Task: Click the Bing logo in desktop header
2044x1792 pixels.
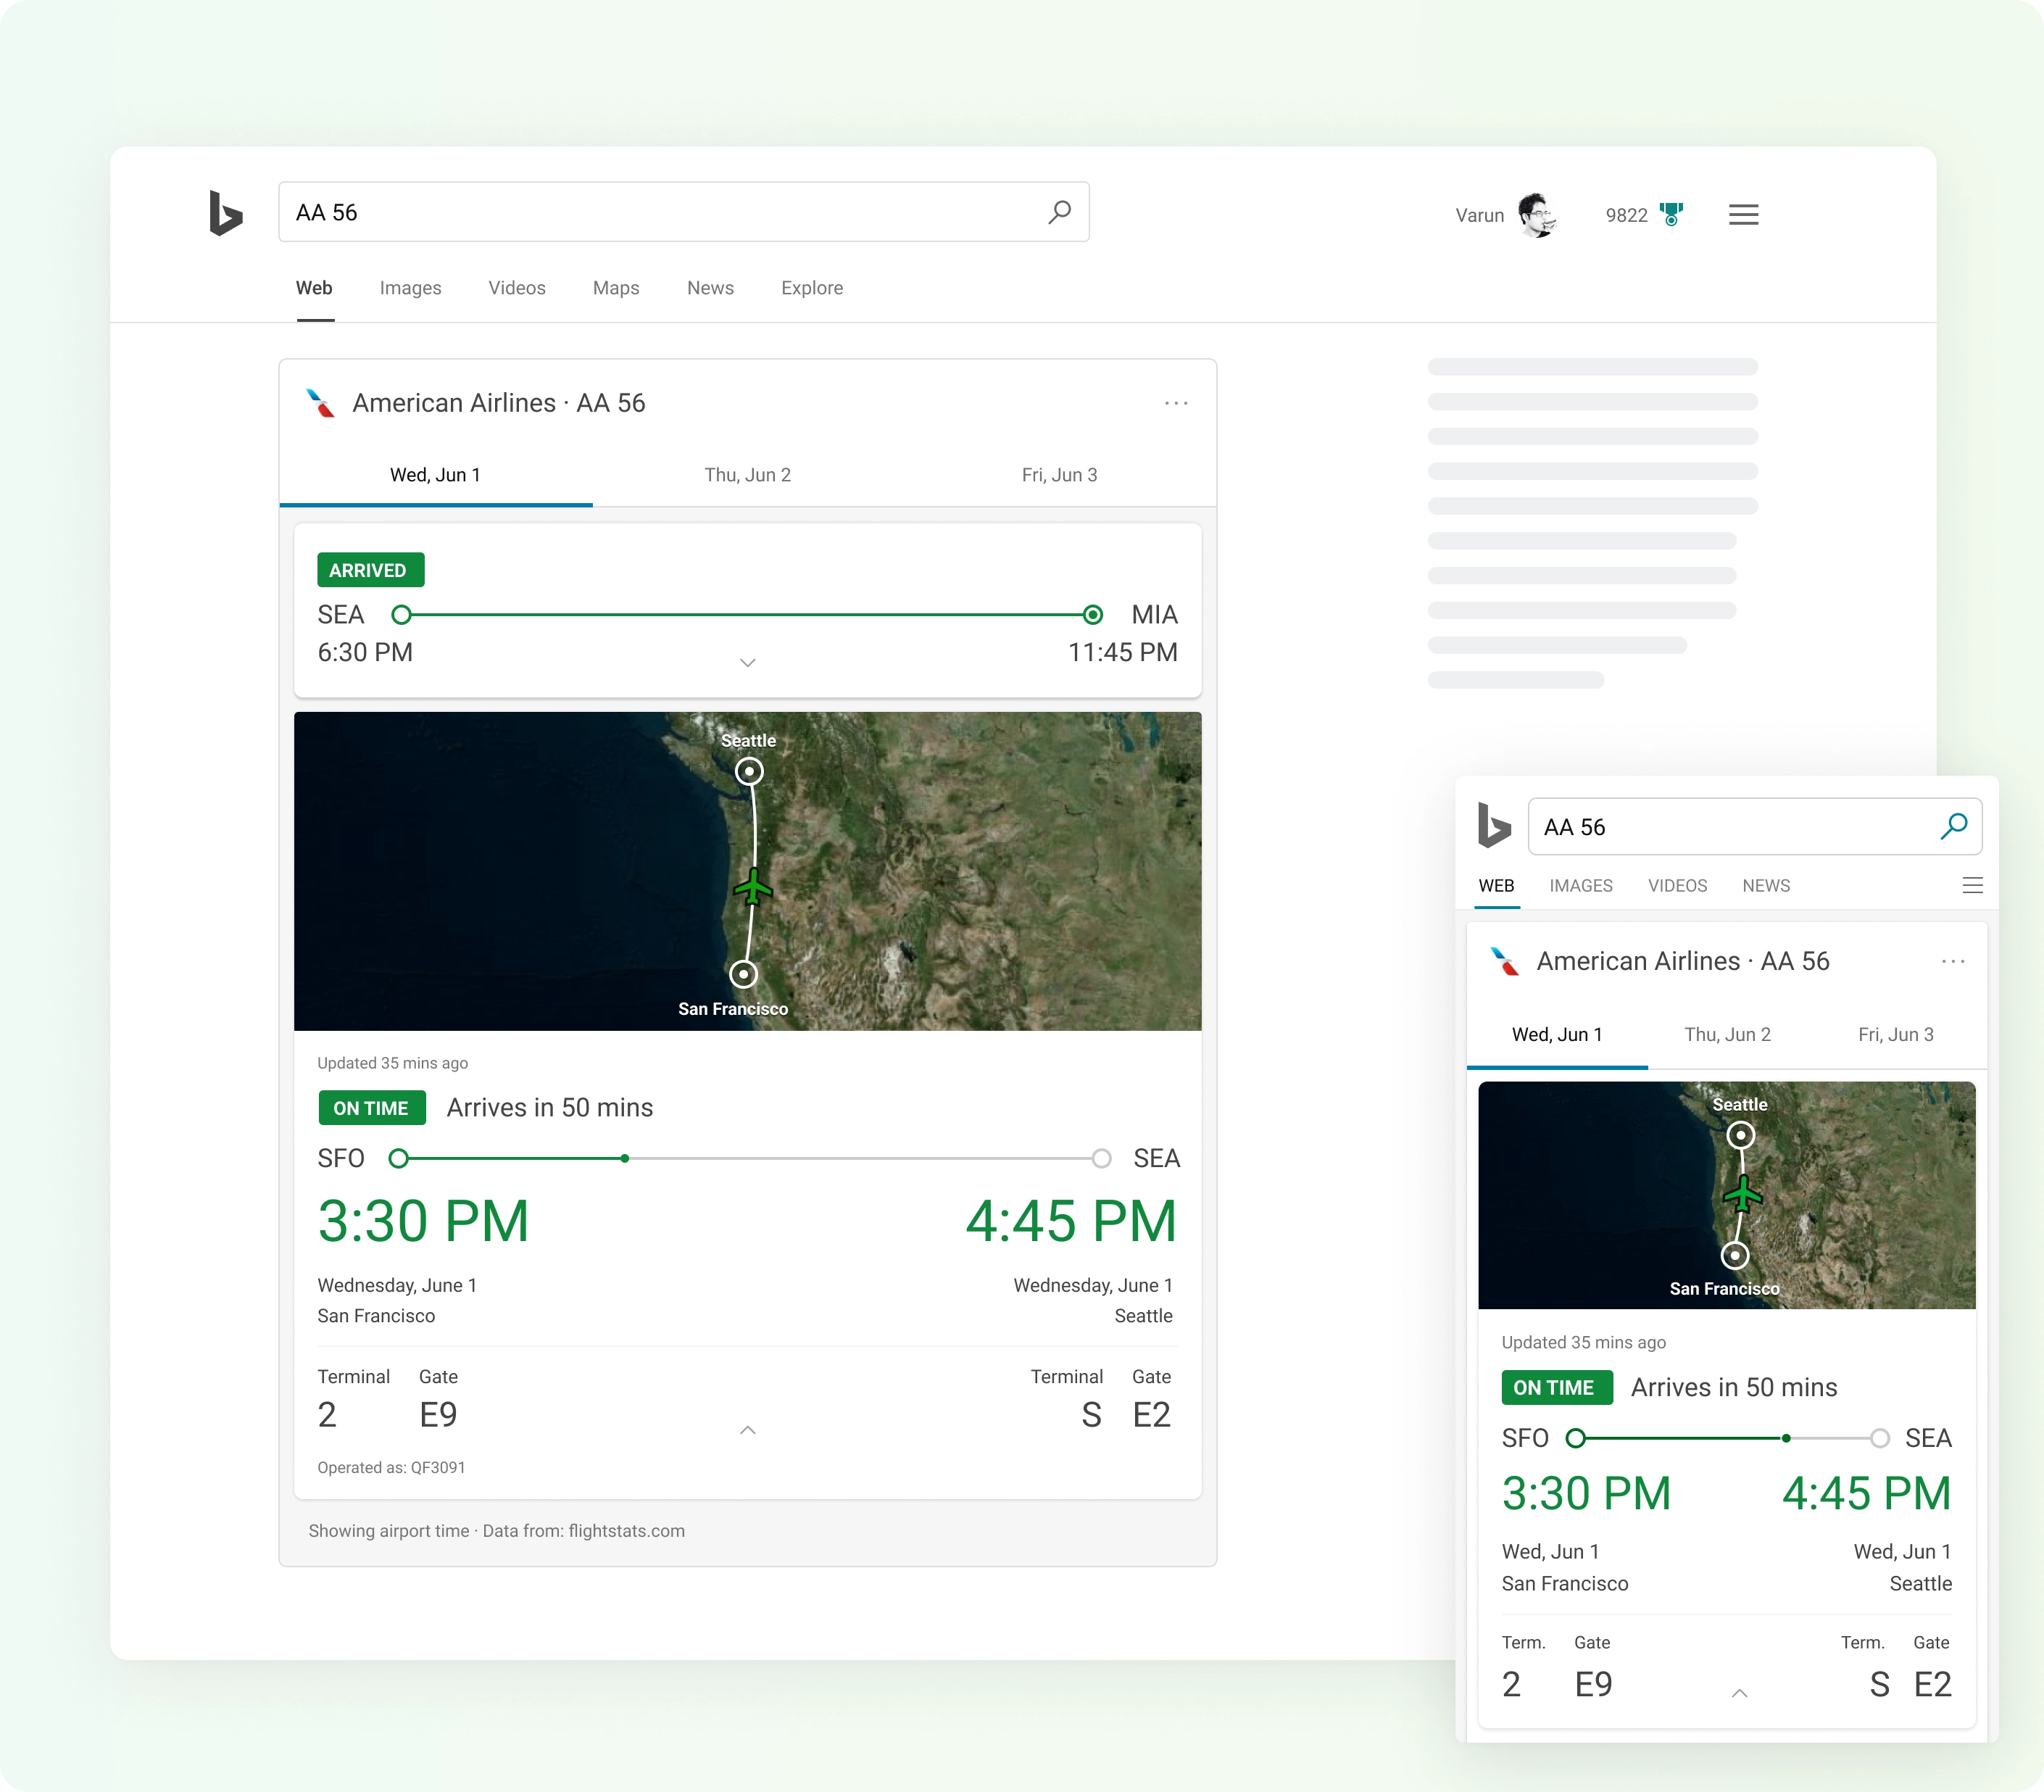Action: [x=226, y=213]
